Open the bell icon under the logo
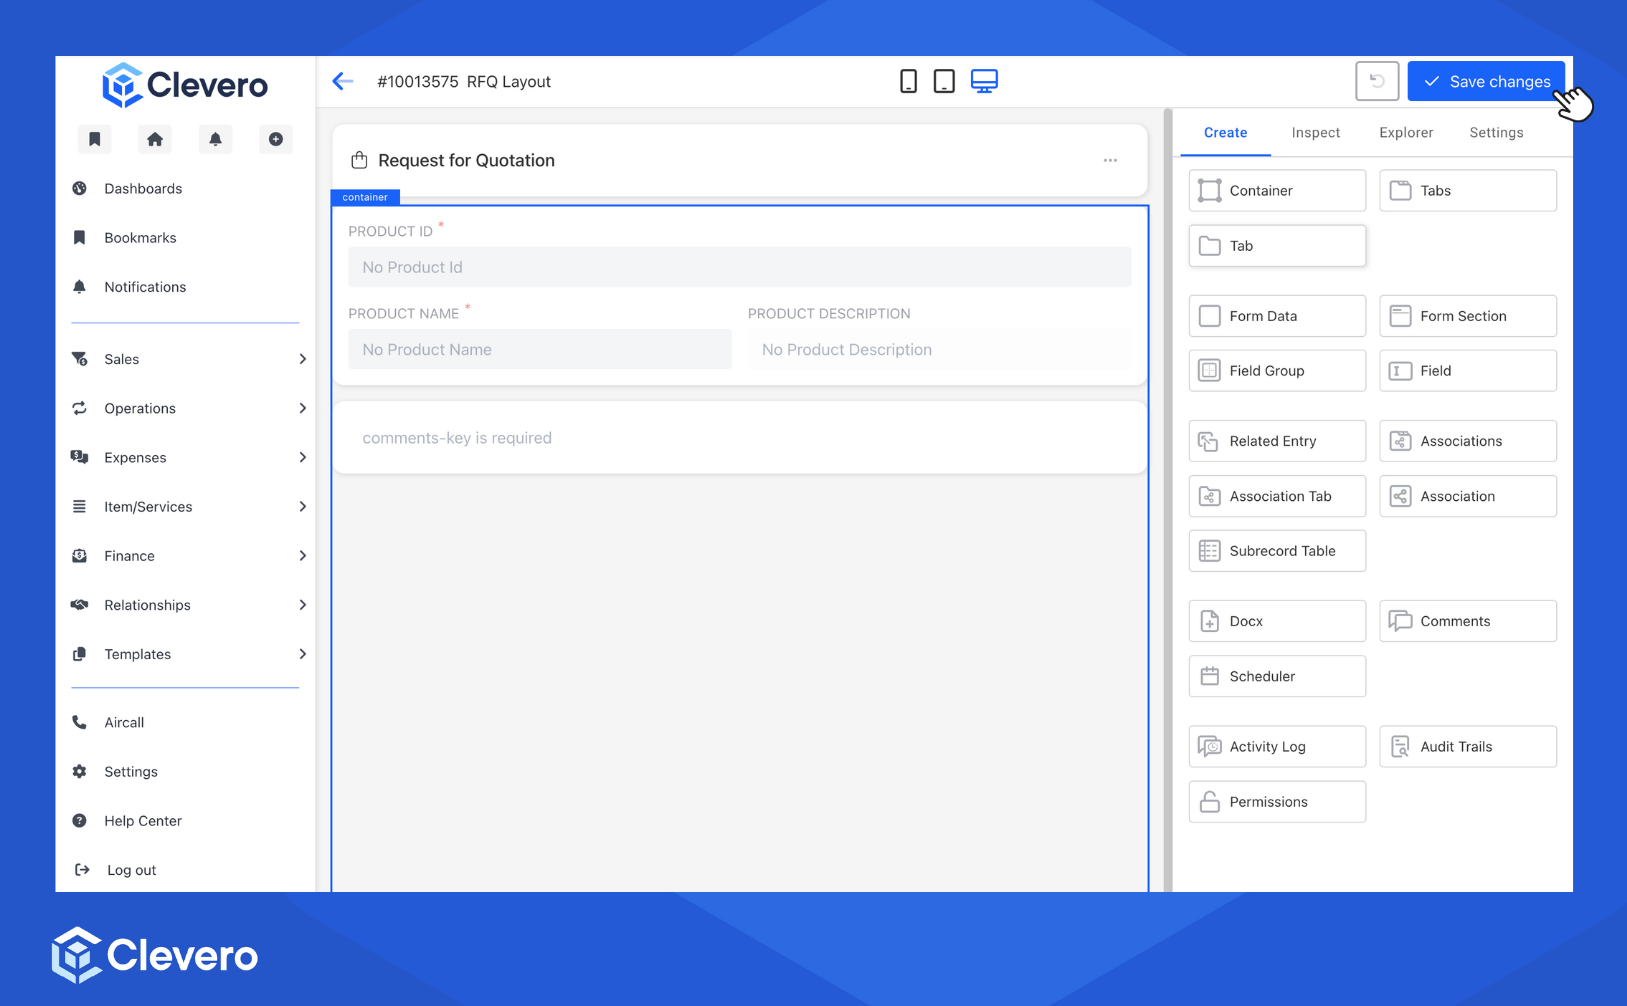Viewport: 1627px width, 1006px height. point(215,139)
